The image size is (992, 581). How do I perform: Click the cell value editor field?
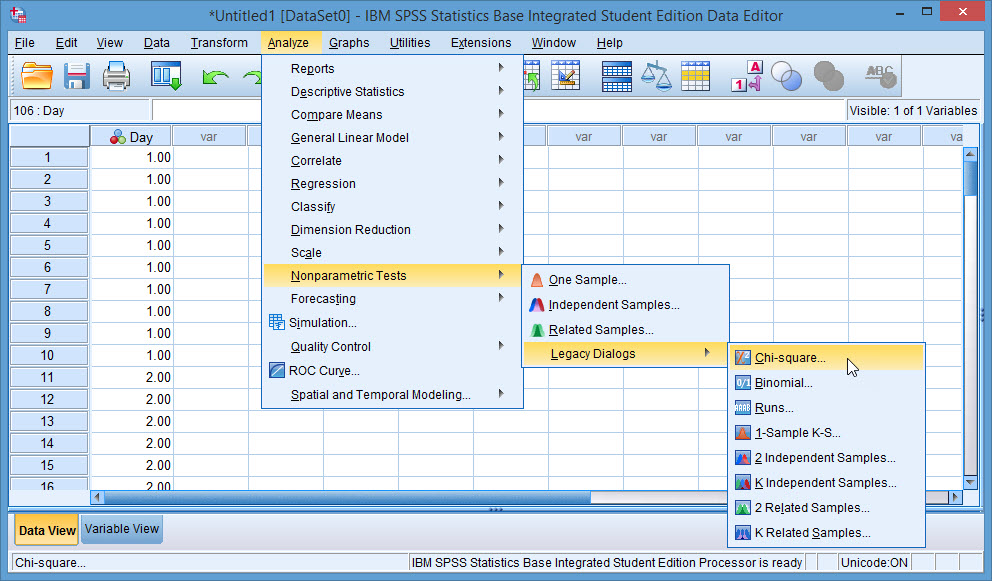pyautogui.click(x=497, y=110)
